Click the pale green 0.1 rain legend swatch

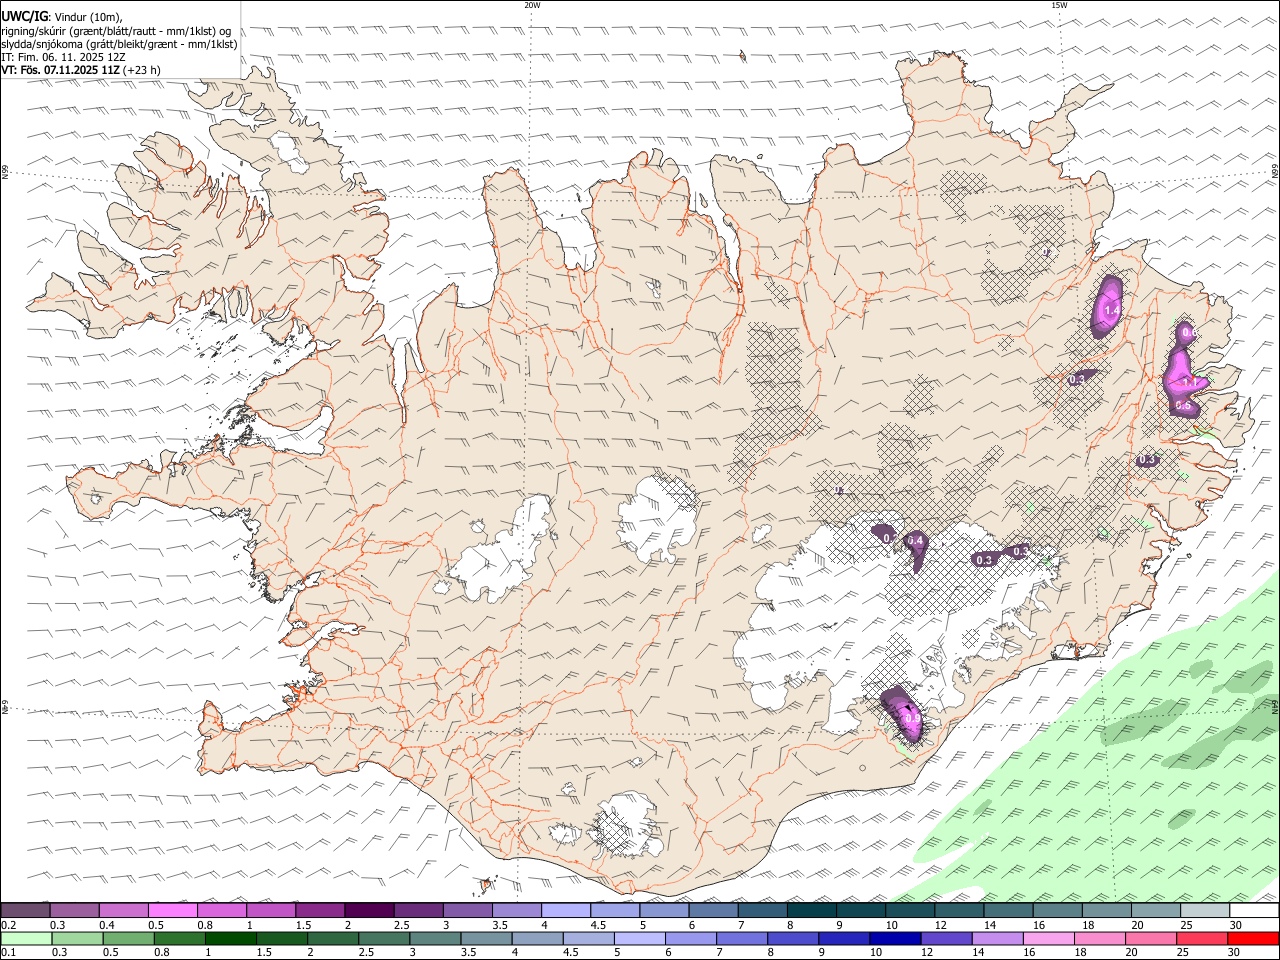point(26,938)
